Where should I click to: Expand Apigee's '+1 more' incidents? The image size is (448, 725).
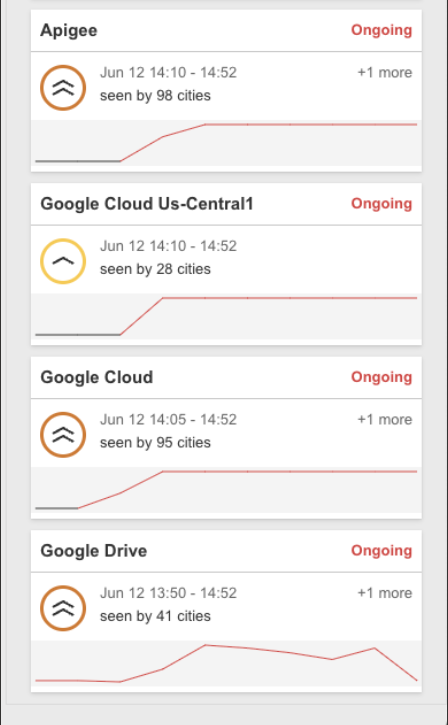click(x=385, y=73)
